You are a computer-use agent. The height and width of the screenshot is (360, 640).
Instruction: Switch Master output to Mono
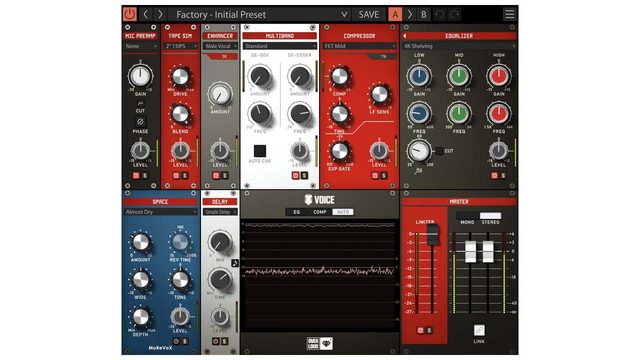467,216
